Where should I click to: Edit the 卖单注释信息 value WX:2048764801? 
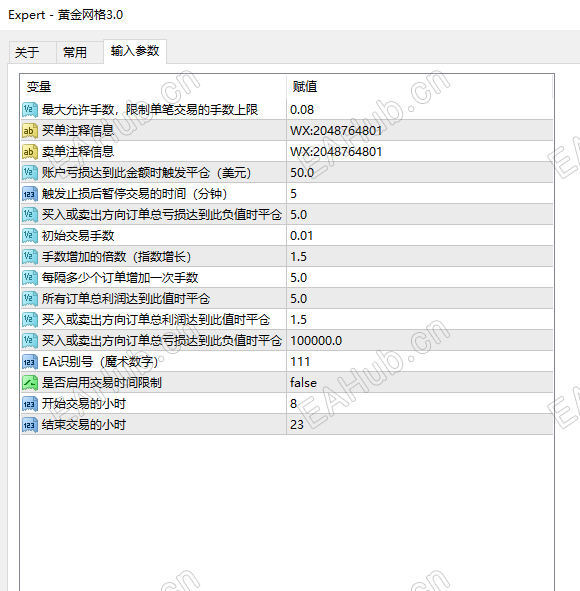click(x=419, y=152)
